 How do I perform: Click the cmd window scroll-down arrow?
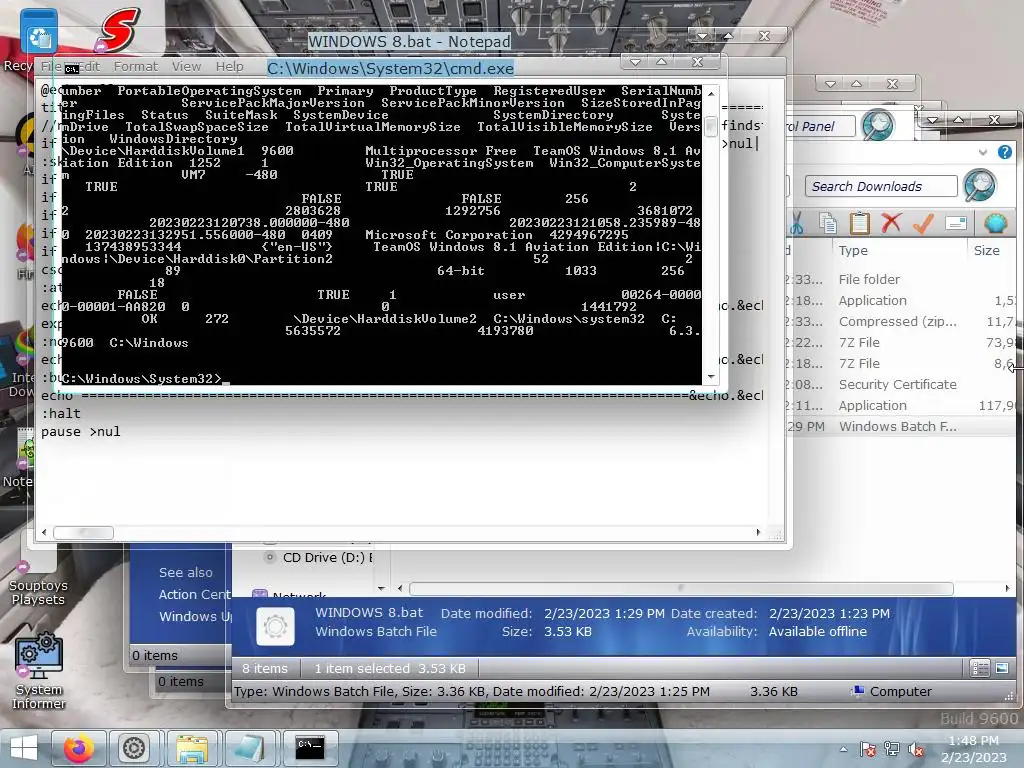click(711, 377)
